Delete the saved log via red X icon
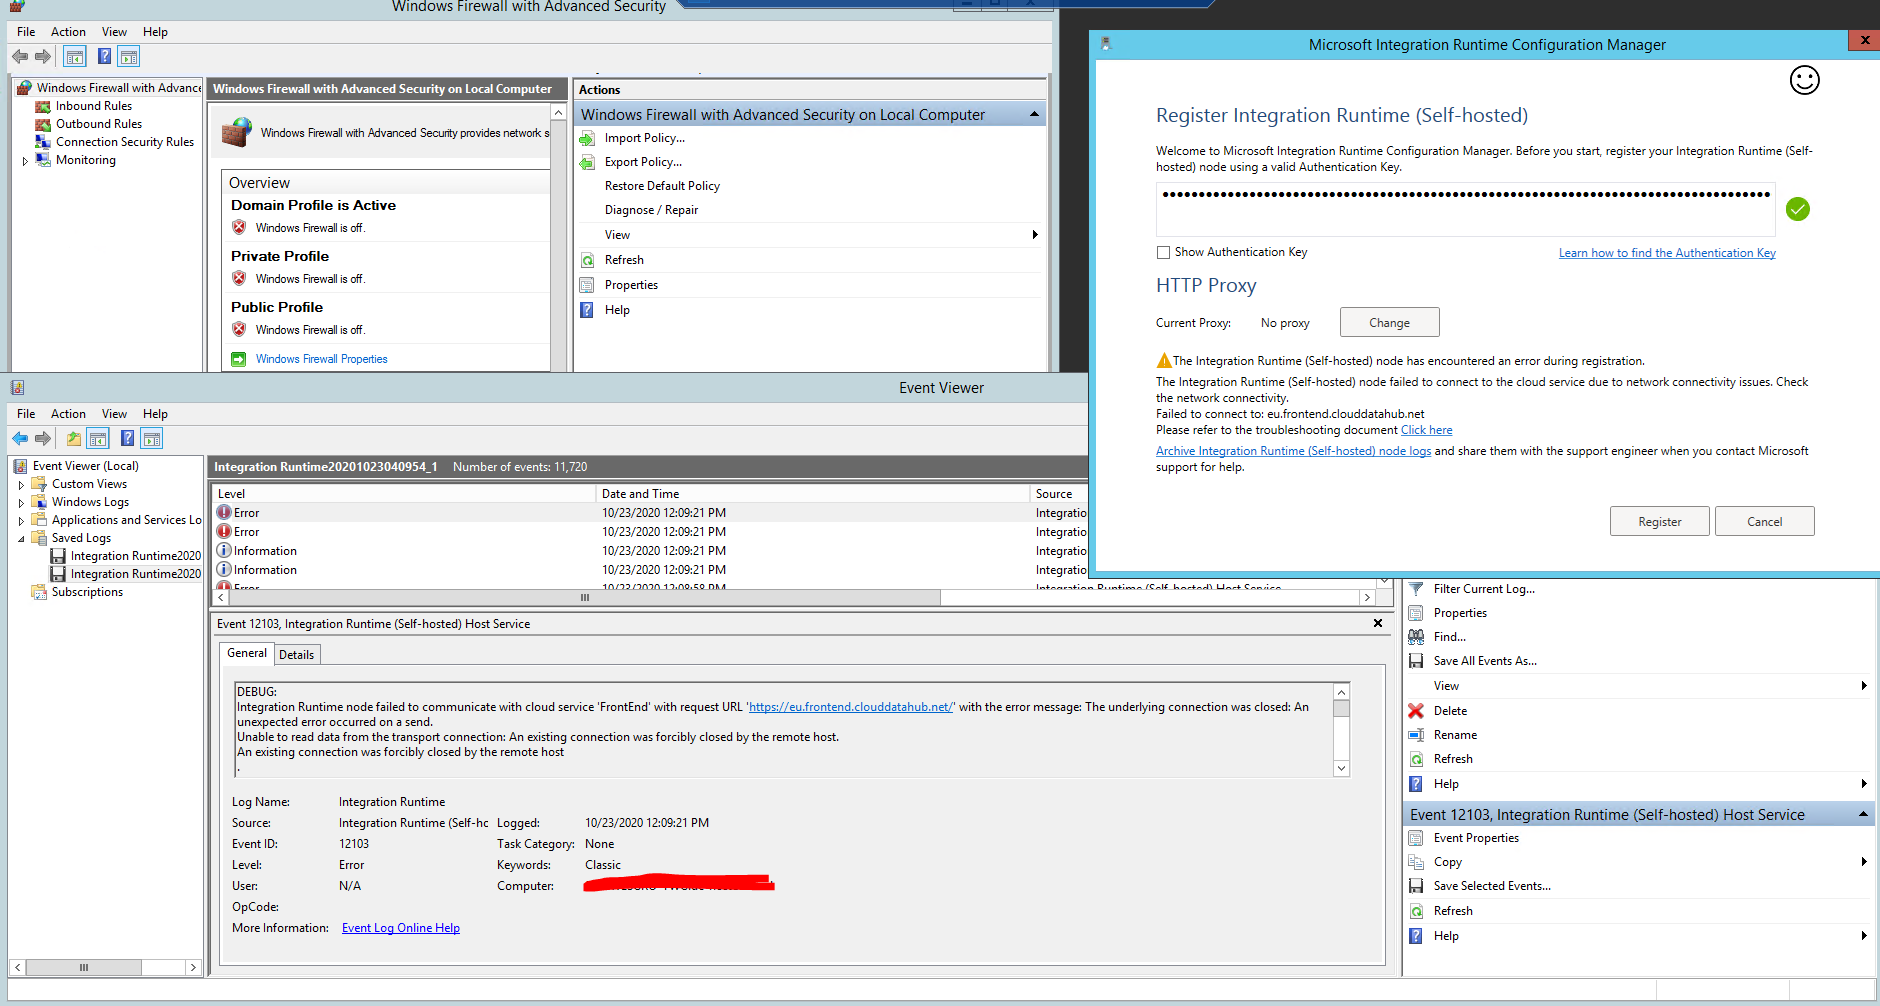1880x1006 pixels. pyautogui.click(x=1416, y=711)
